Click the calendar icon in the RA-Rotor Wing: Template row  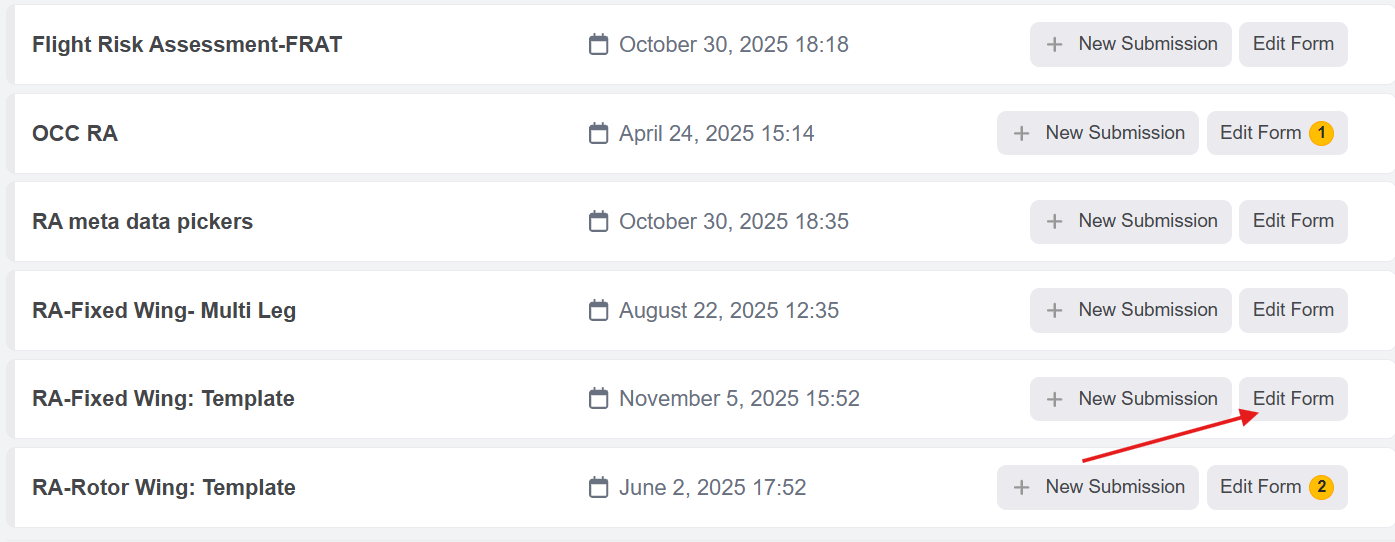pos(598,488)
